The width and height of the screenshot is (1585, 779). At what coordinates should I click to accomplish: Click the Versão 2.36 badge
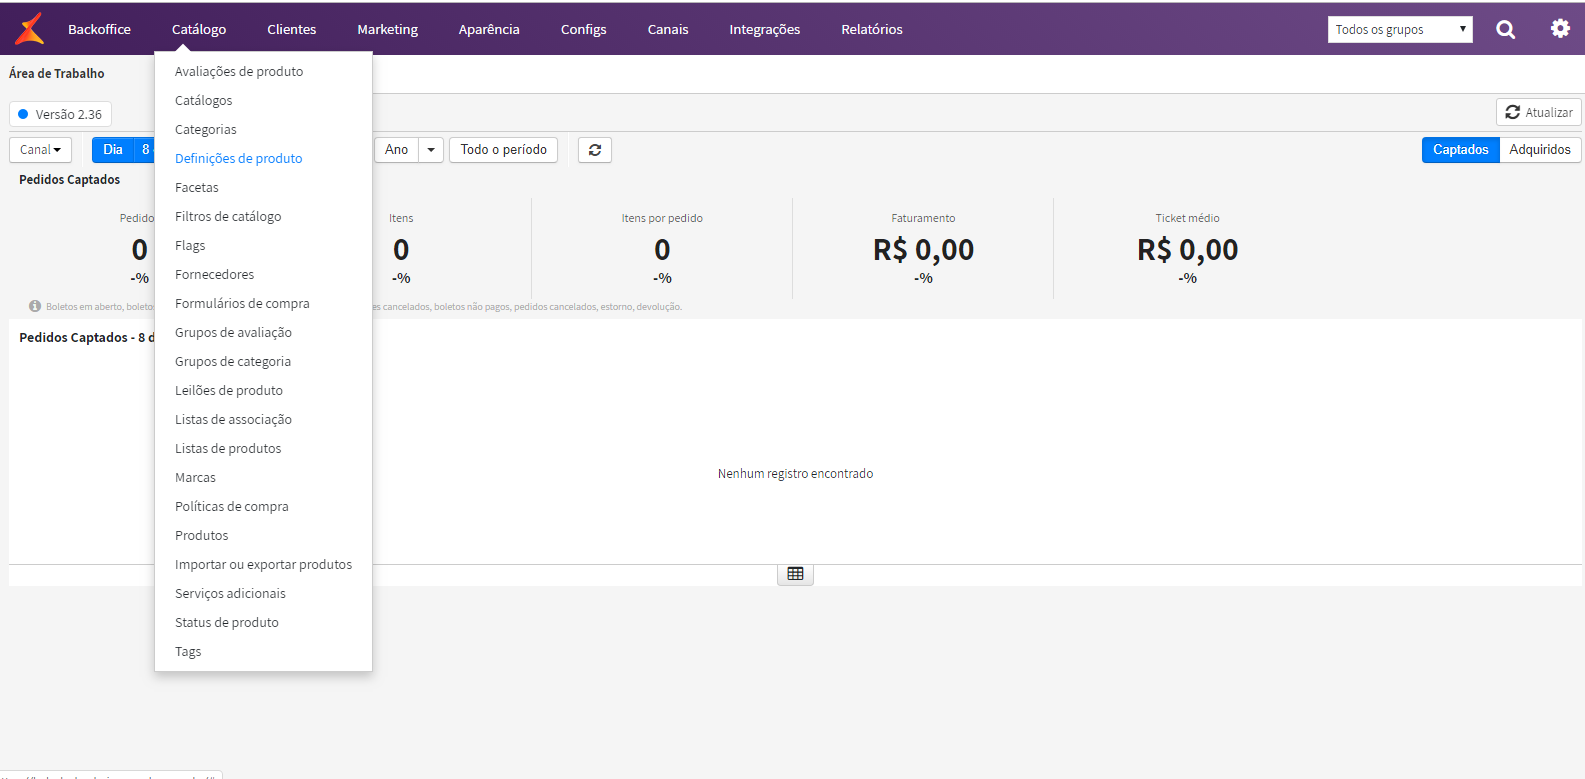coord(60,114)
